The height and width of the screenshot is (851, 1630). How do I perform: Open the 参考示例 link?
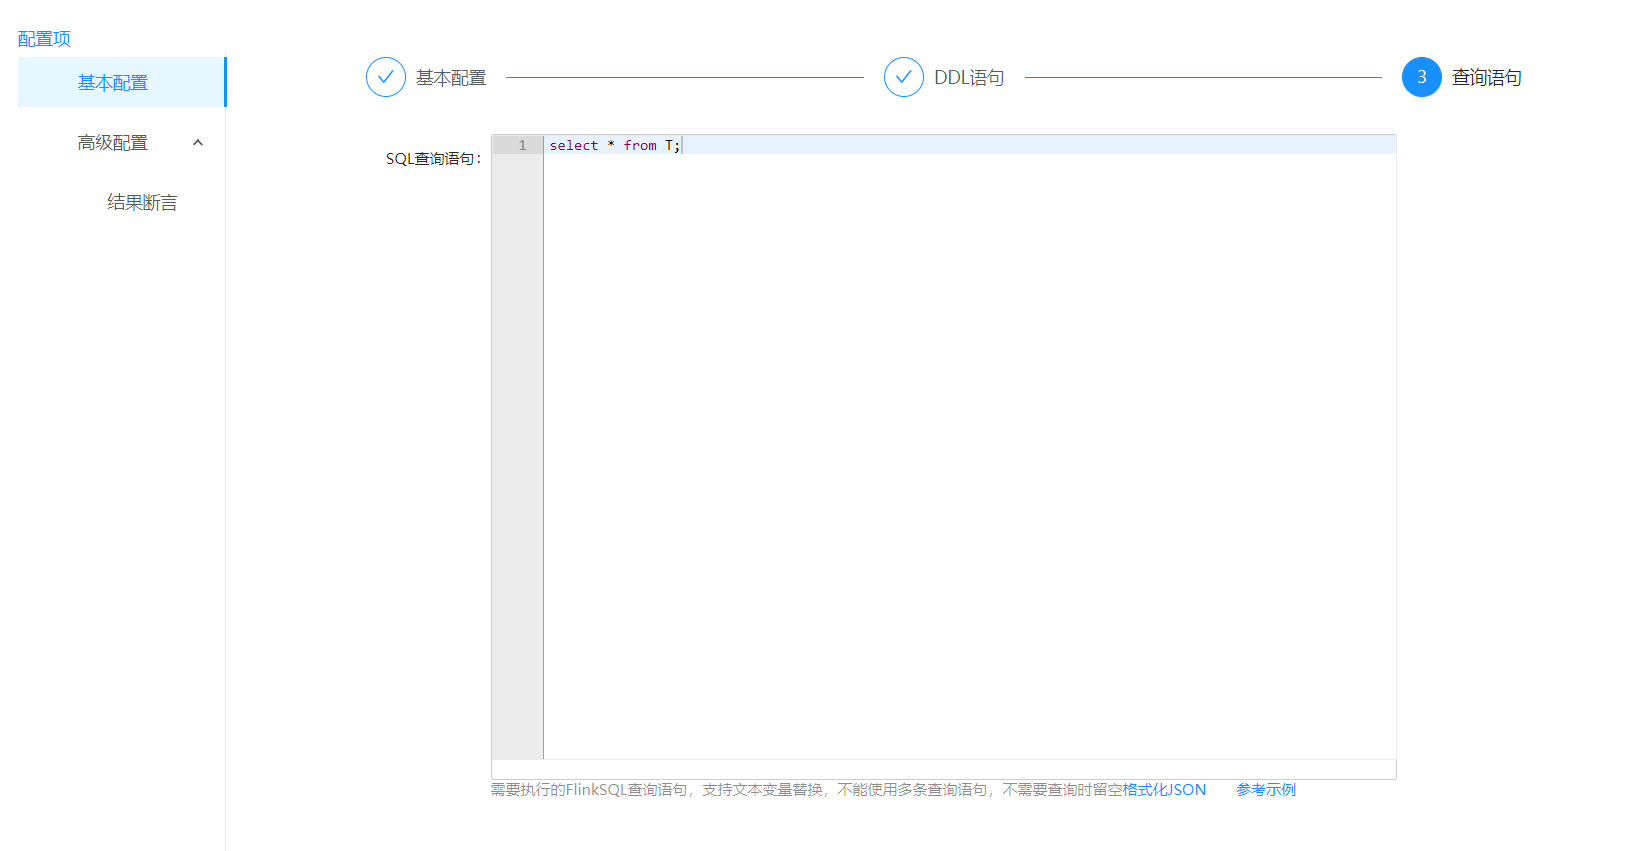pos(1265,790)
